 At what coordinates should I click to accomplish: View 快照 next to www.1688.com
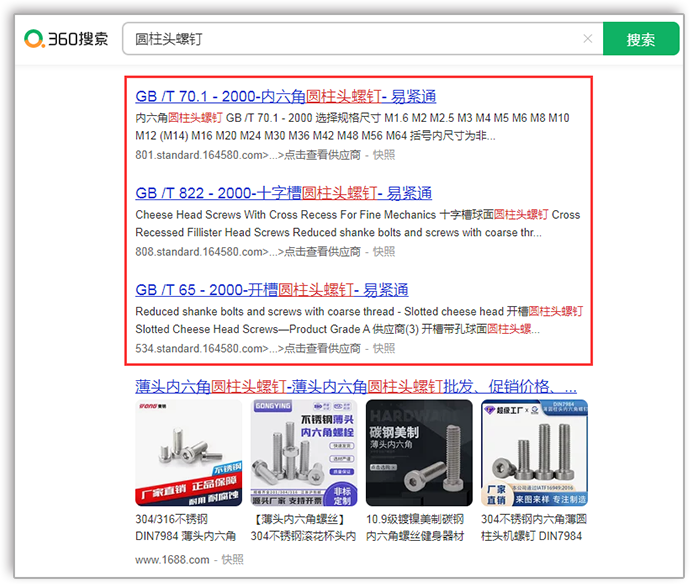(232, 560)
